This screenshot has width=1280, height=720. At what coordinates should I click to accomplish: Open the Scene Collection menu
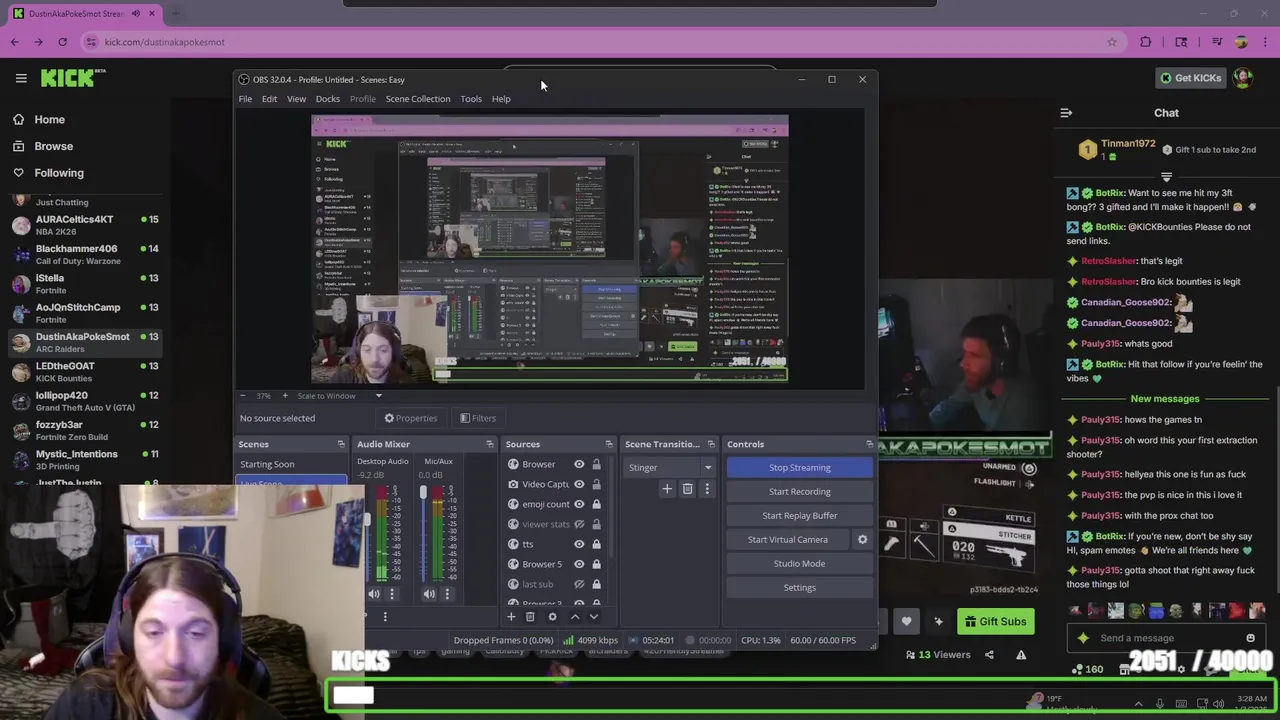pos(418,99)
